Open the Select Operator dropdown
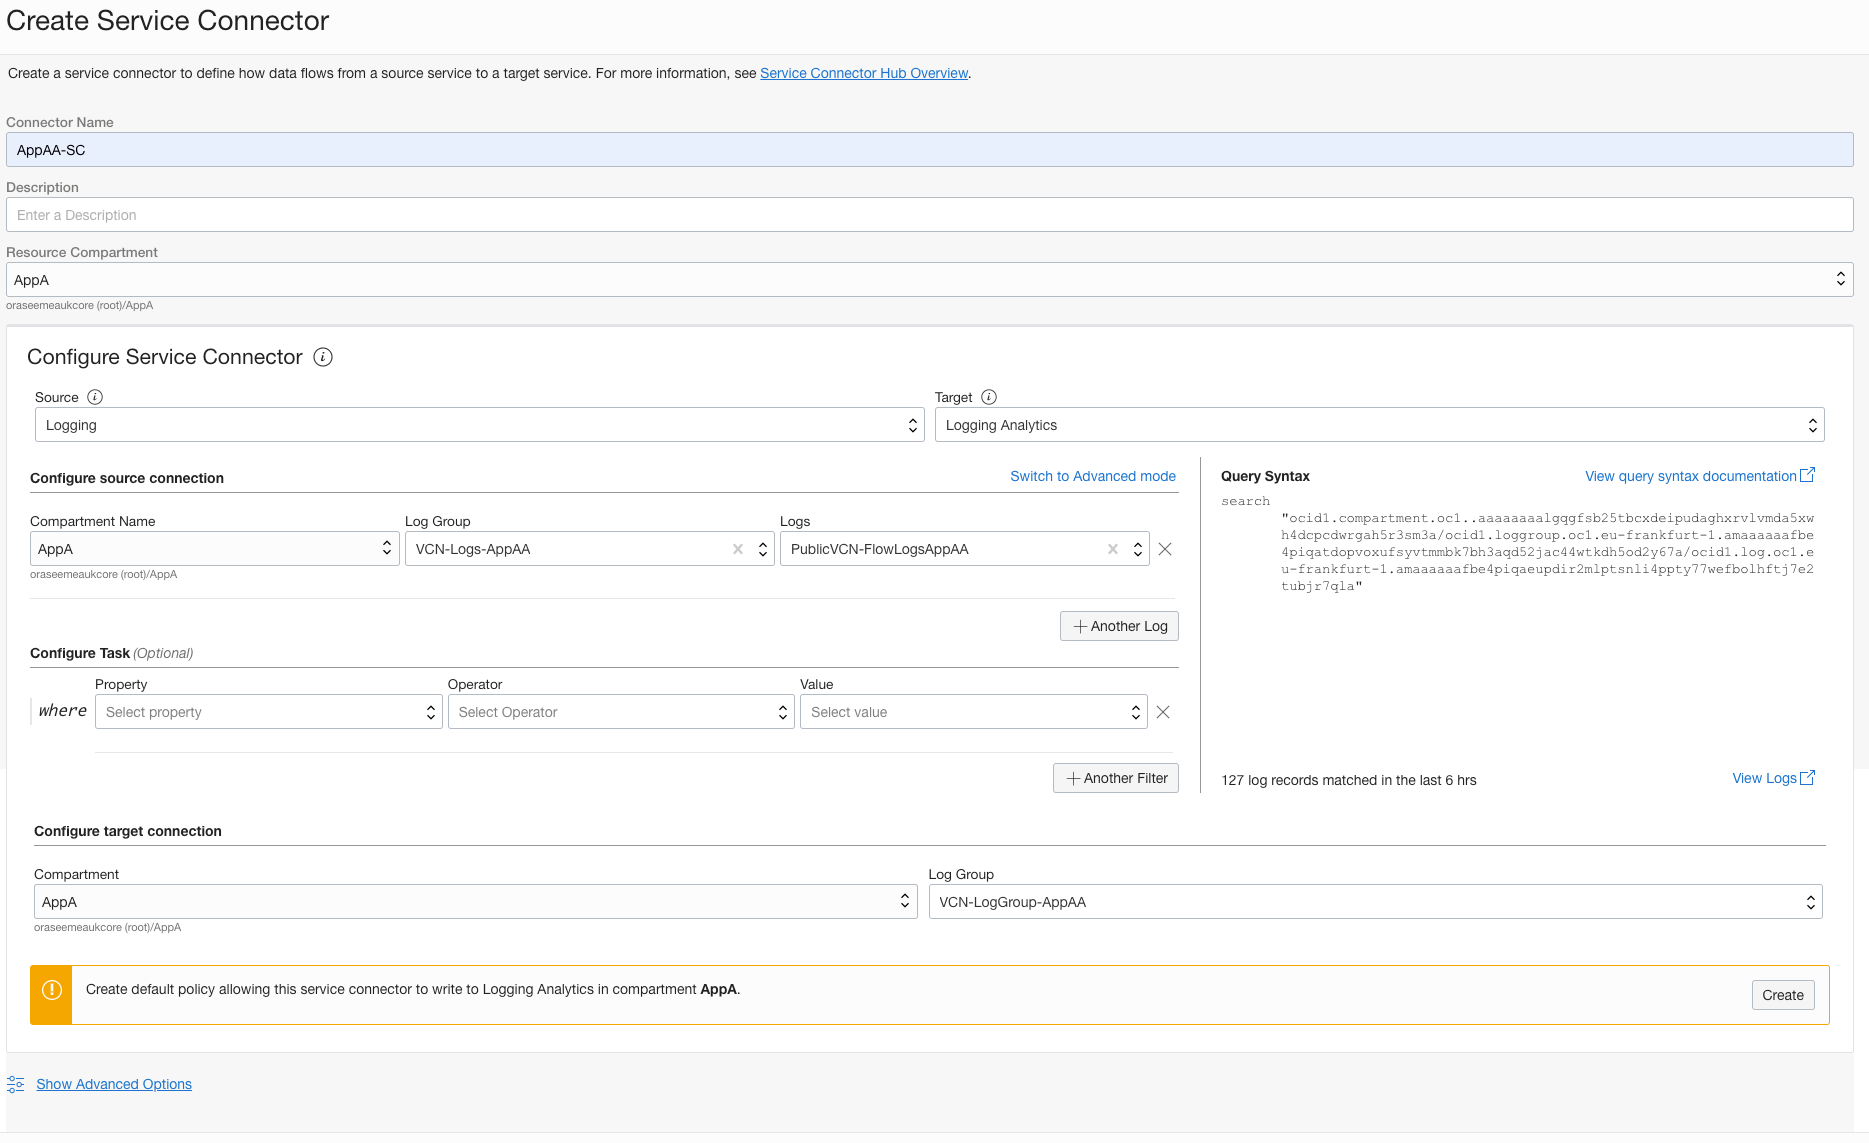 coord(620,712)
